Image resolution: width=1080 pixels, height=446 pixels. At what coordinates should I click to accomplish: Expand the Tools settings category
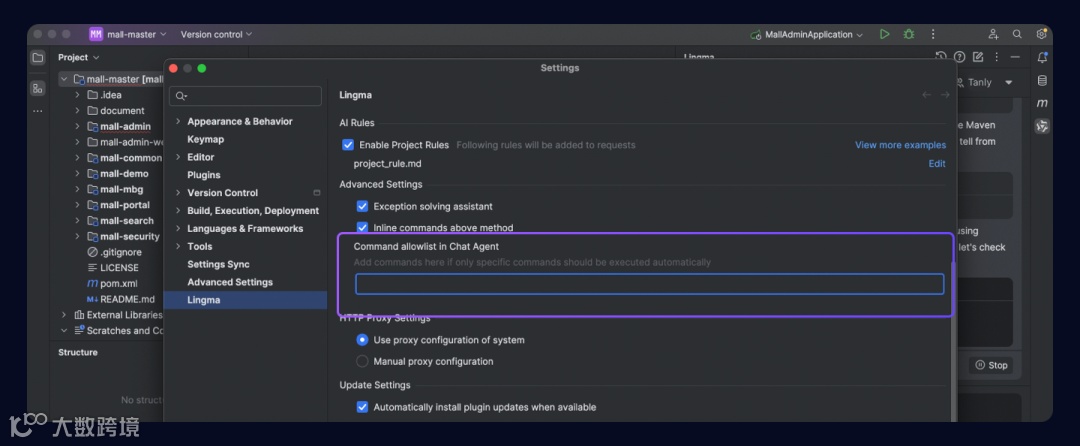click(x=178, y=246)
